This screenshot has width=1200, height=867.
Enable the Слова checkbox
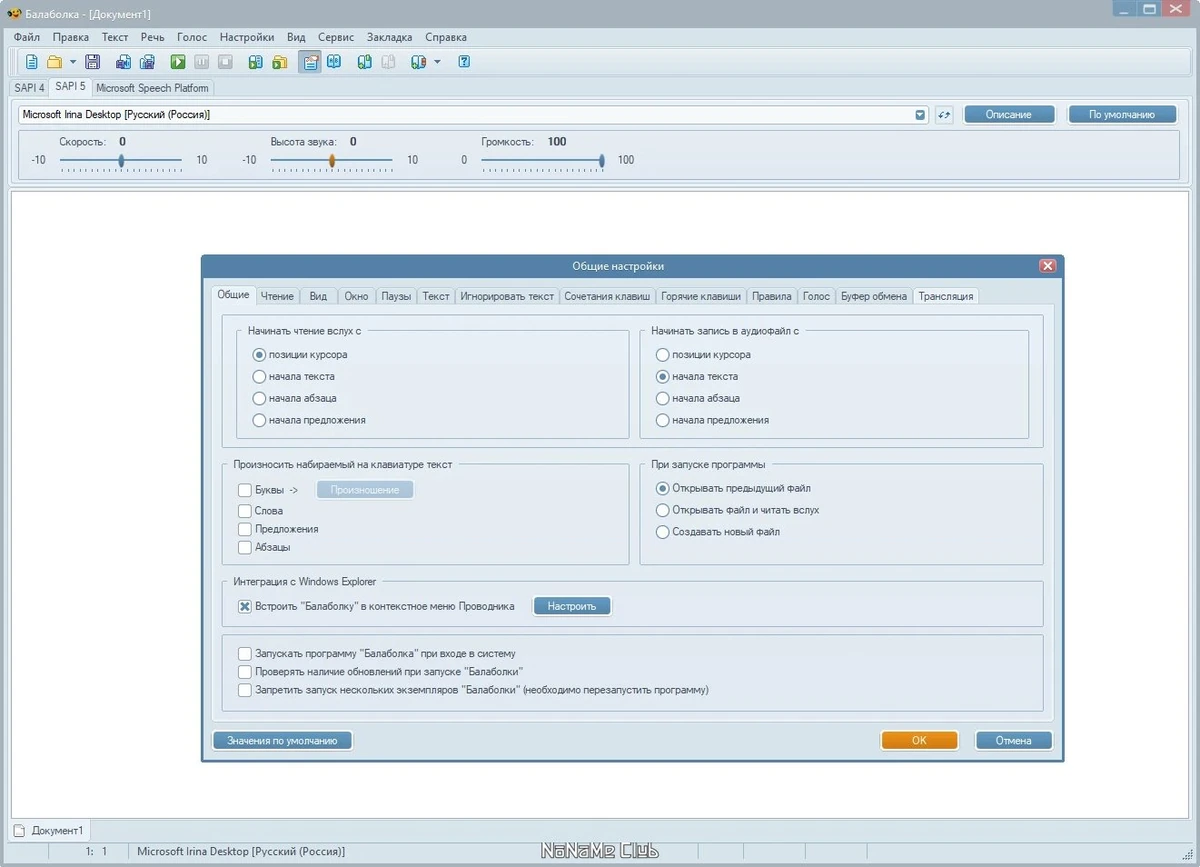pyautogui.click(x=245, y=511)
